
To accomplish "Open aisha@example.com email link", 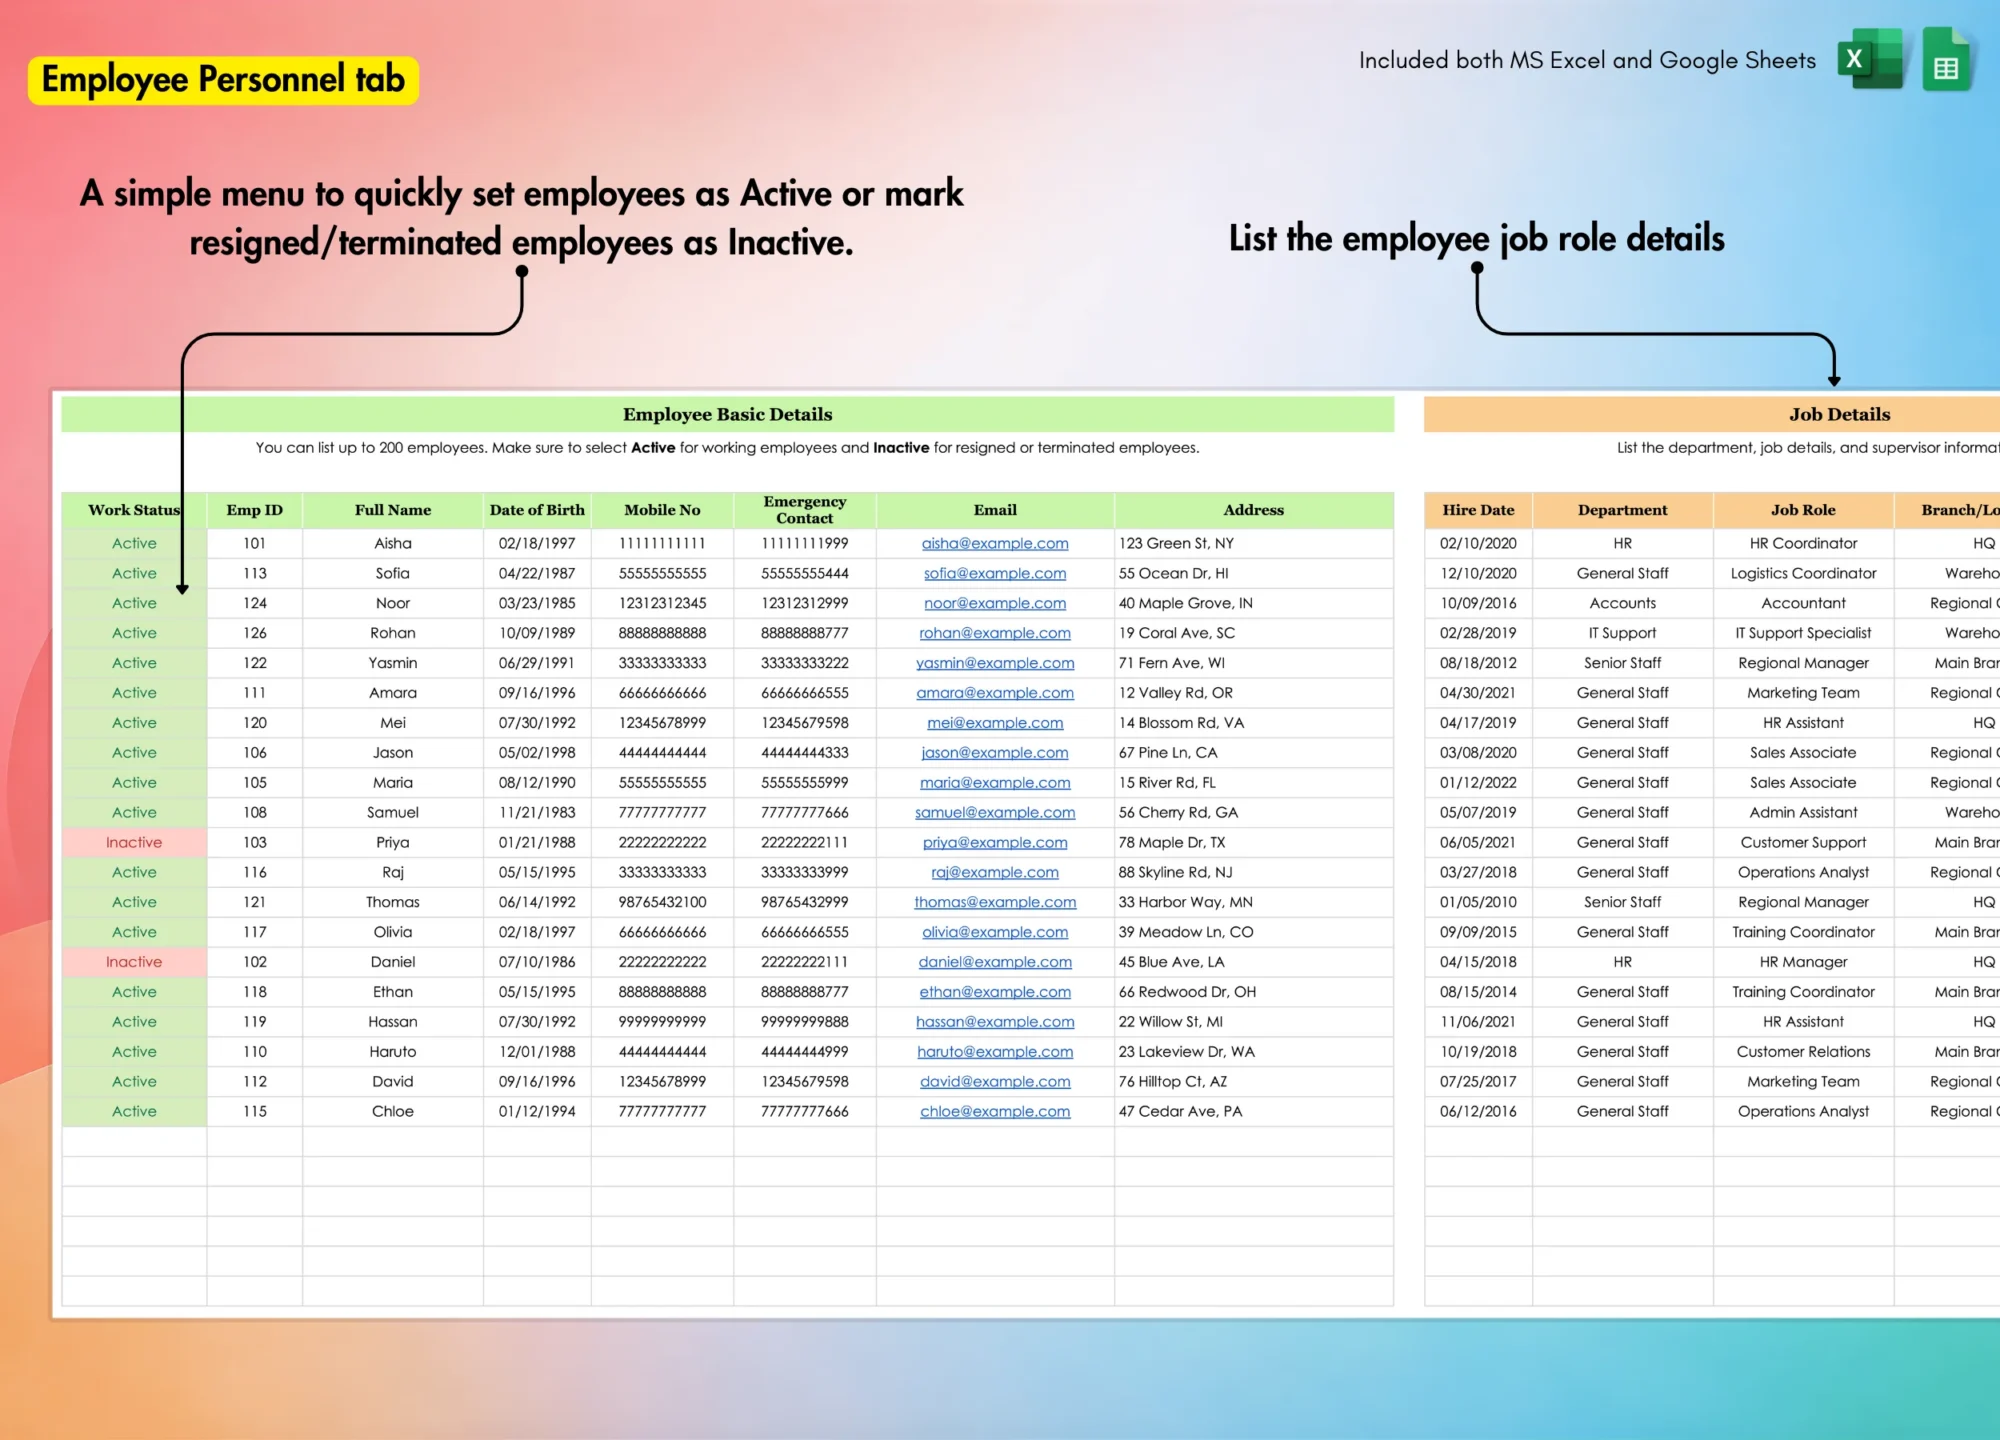I will coord(995,543).
